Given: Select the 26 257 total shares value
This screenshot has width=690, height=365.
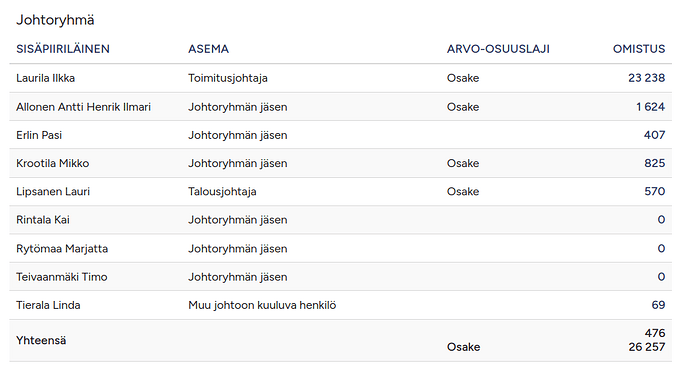Looking at the screenshot, I should (647, 347).
